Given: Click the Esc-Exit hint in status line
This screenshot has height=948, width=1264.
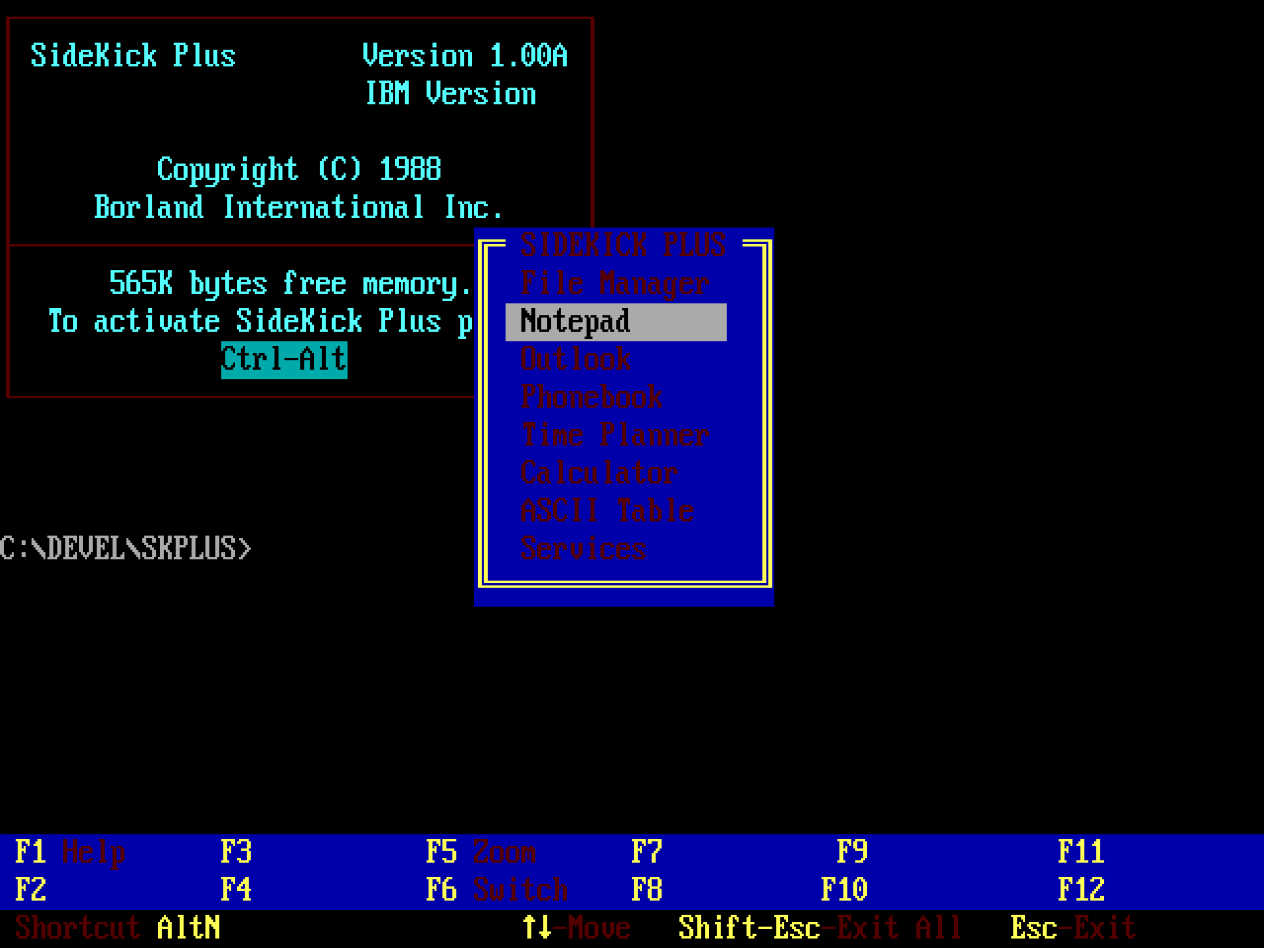Looking at the screenshot, I should [x=1073, y=928].
